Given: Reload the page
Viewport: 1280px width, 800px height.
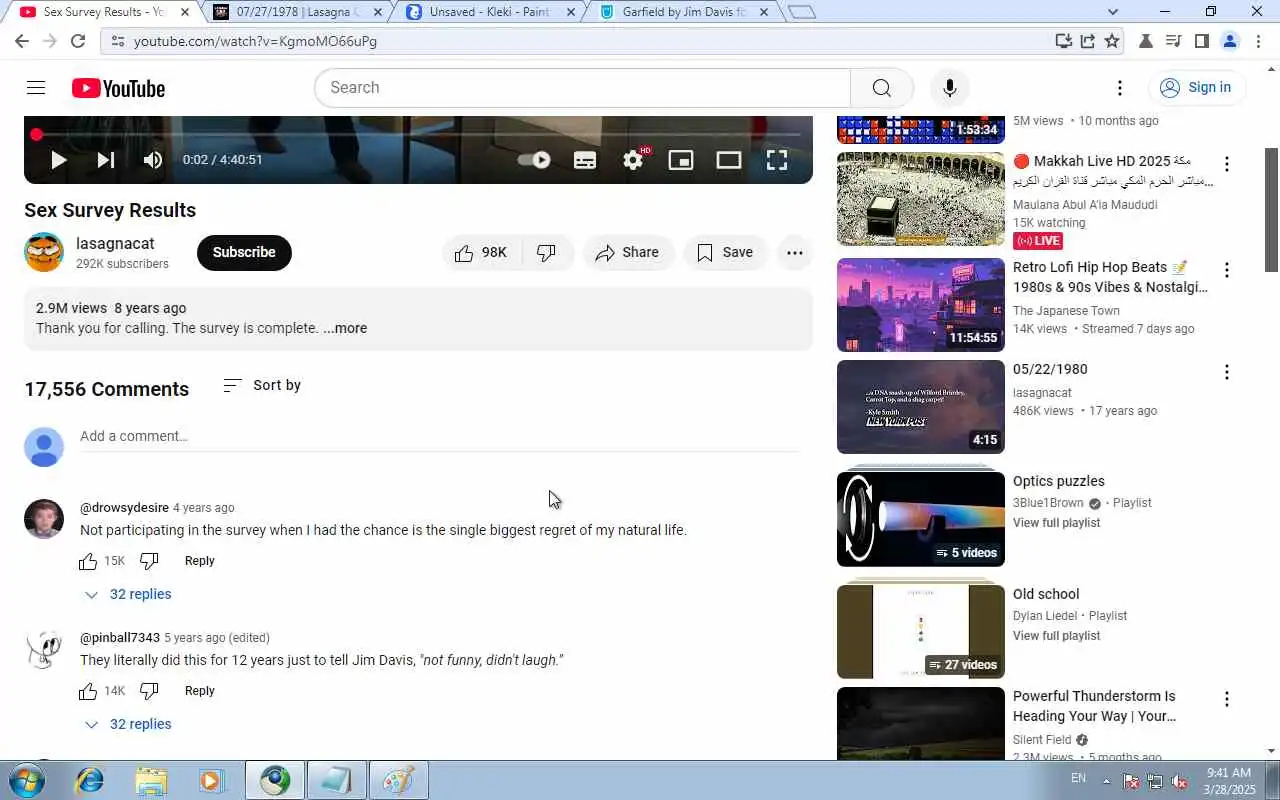Looking at the screenshot, I should (x=78, y=41).
